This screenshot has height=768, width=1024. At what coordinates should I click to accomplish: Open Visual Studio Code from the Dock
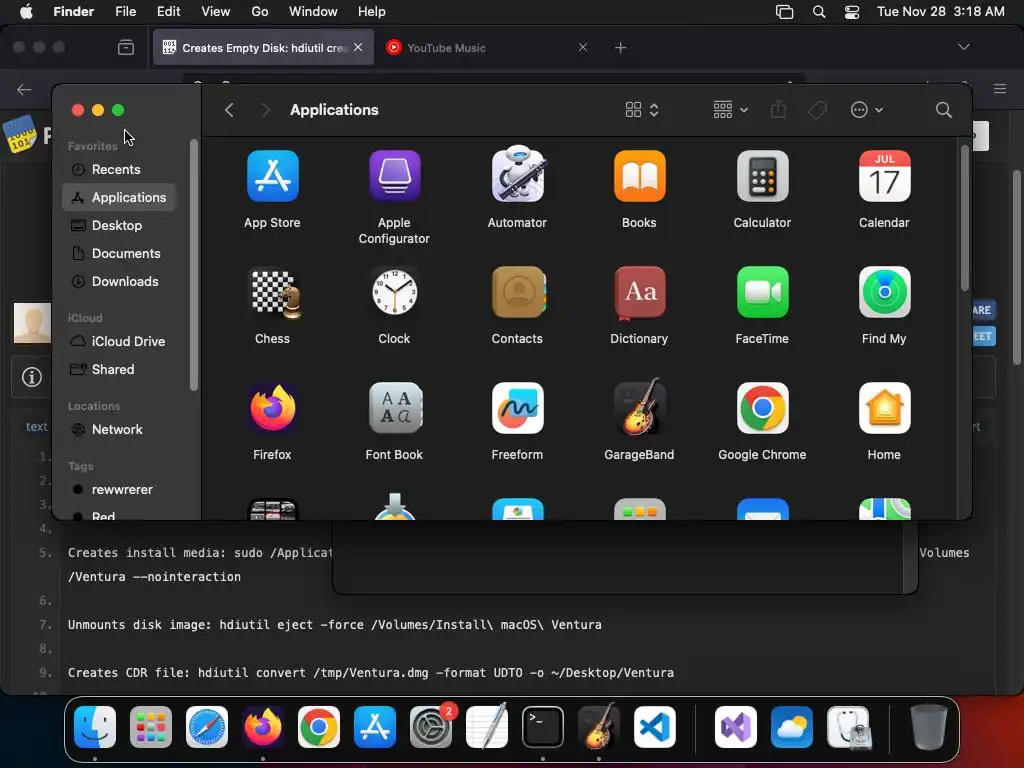pos(654,727)
